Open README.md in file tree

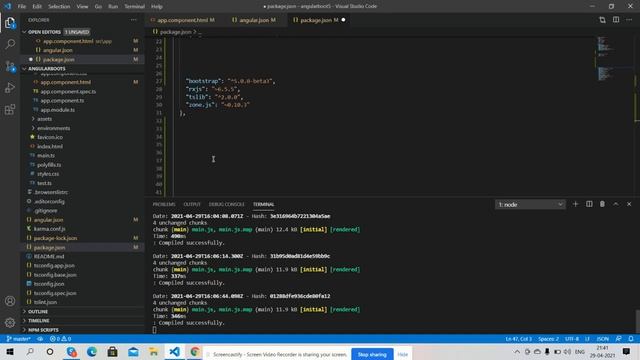click(x=49, y=256)
